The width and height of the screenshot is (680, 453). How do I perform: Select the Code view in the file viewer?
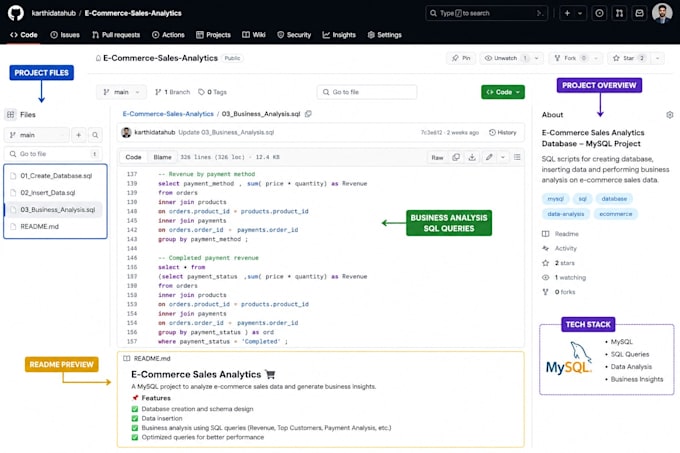[x=134, y=157]
